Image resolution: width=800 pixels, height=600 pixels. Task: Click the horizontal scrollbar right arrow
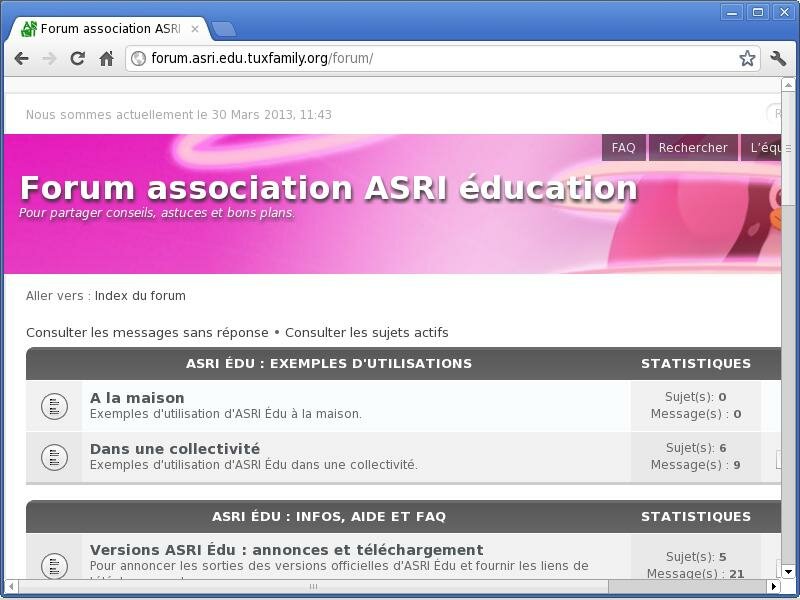(774, 586)
